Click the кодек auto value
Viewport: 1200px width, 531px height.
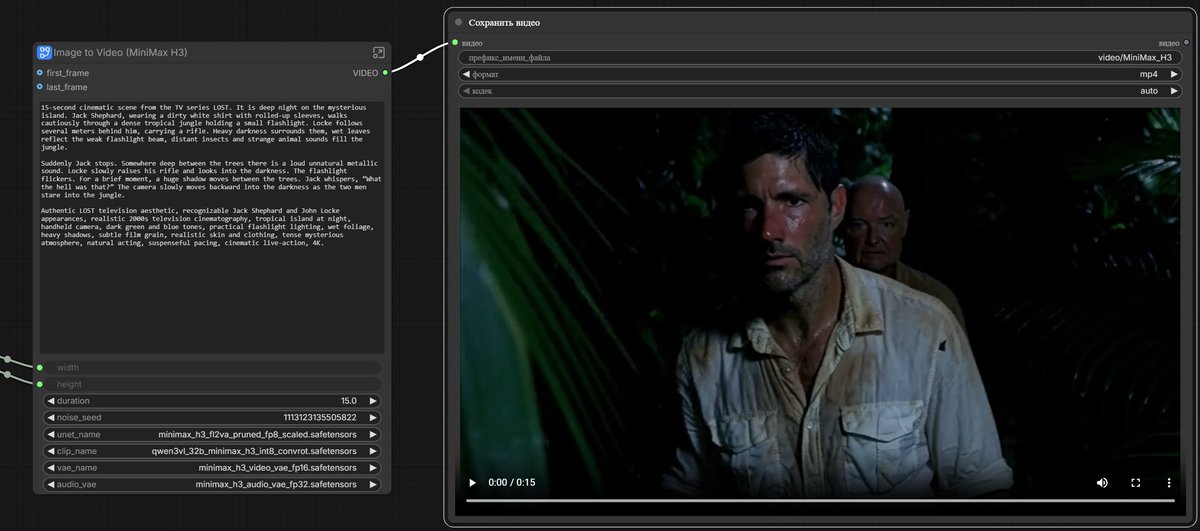[x=1149, y=91]
